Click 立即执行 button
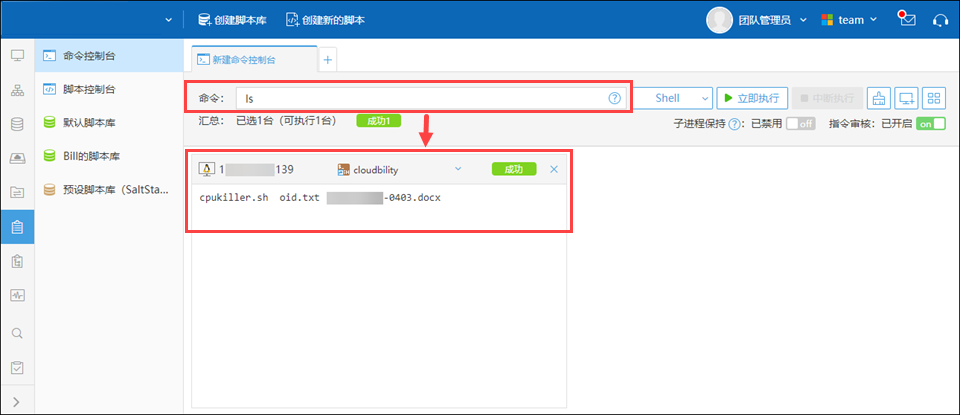Screen dimensions: 960x415 (x=752, y=98)
